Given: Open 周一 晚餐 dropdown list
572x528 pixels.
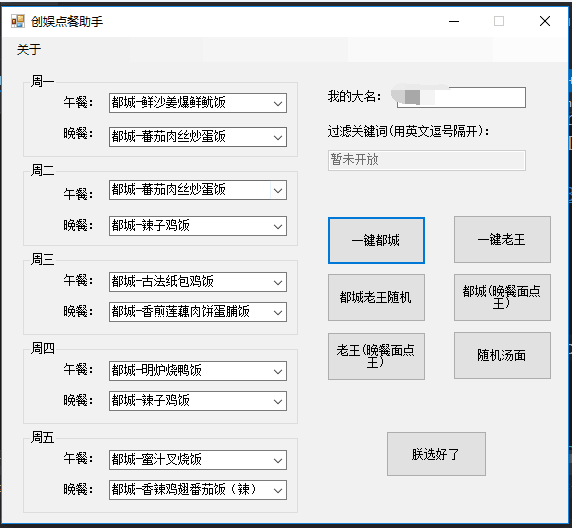Looking at the screenshot, I should [x=198, y=137].
